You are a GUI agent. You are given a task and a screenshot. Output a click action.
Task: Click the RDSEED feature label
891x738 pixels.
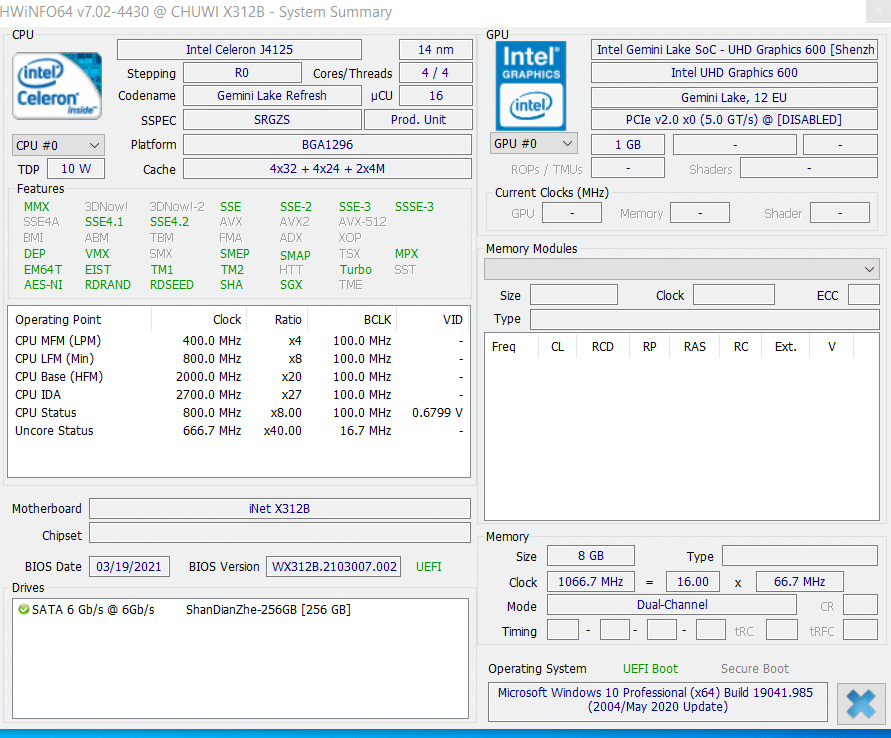tap(172, 285)
